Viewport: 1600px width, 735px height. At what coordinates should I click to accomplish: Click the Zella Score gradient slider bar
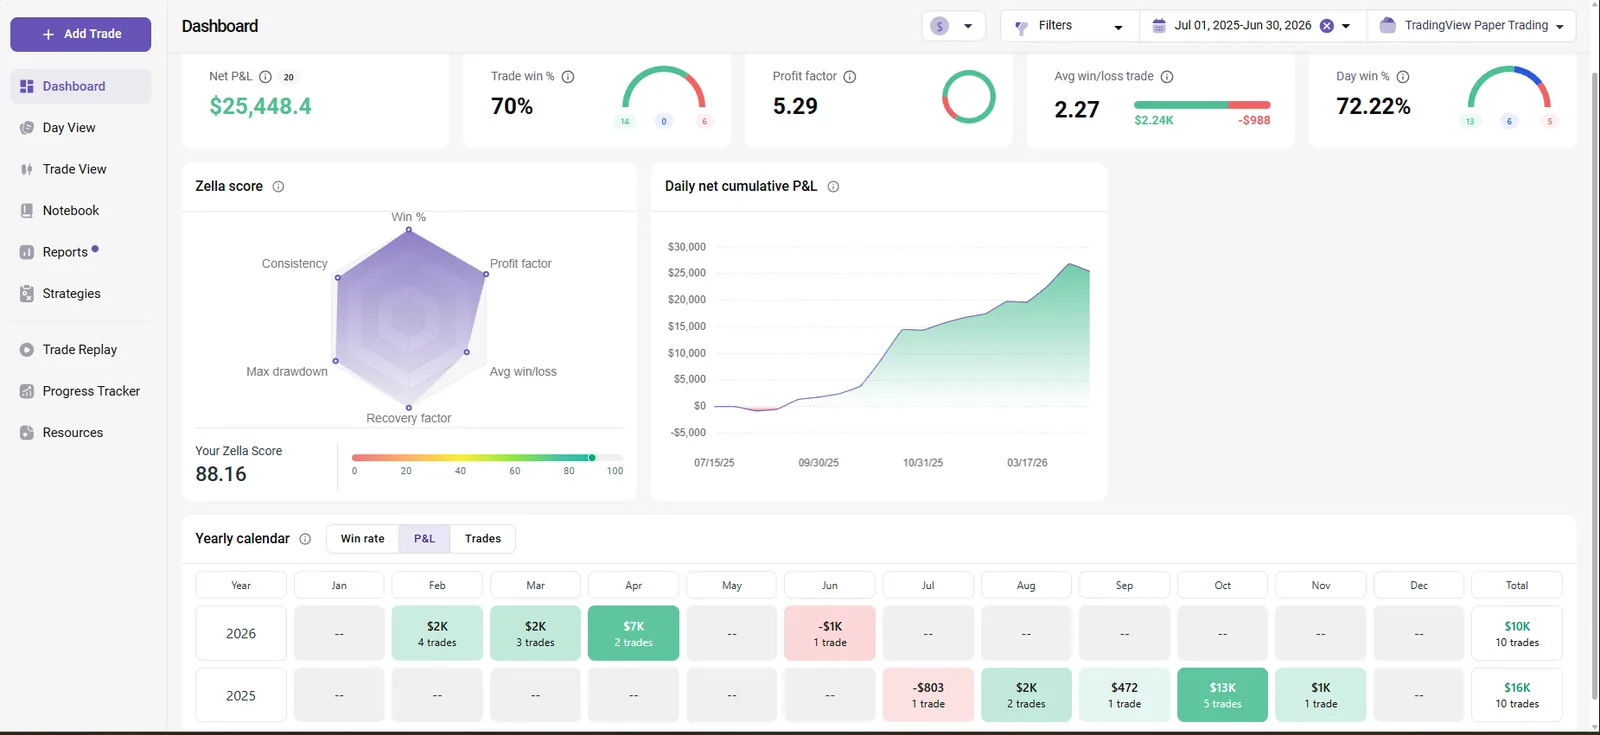pyautogui.click(x=487, y=458)
